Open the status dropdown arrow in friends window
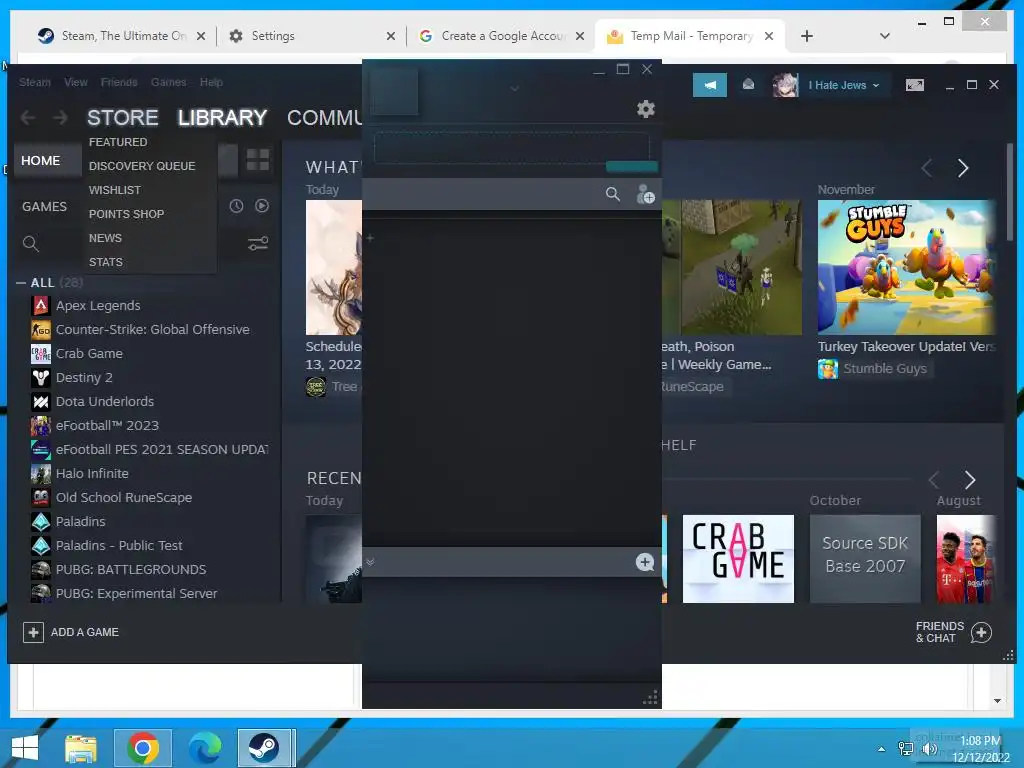The height and width of the screenshot is (768, 1024). click(x=515, y=88)
